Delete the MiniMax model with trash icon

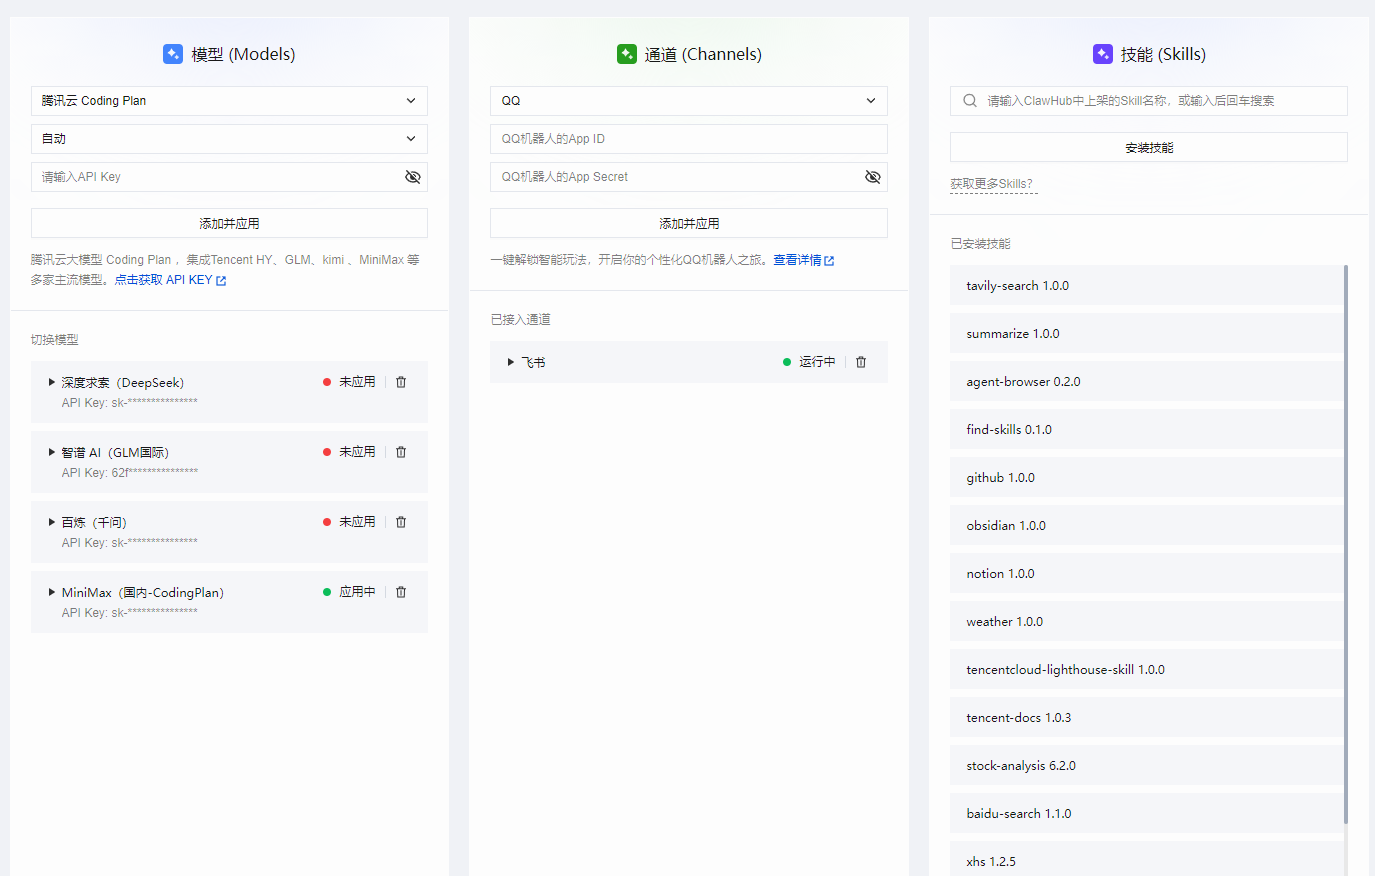(x=401, y=592)
